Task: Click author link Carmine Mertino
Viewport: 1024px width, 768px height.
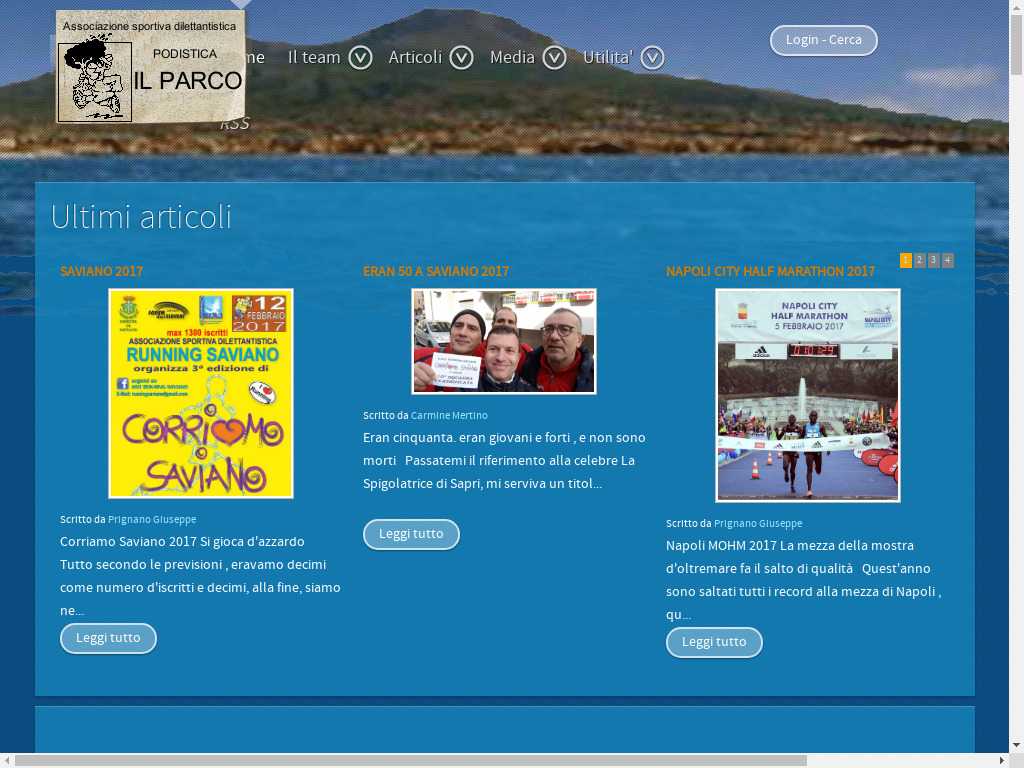Action: (x=449, y=415)
